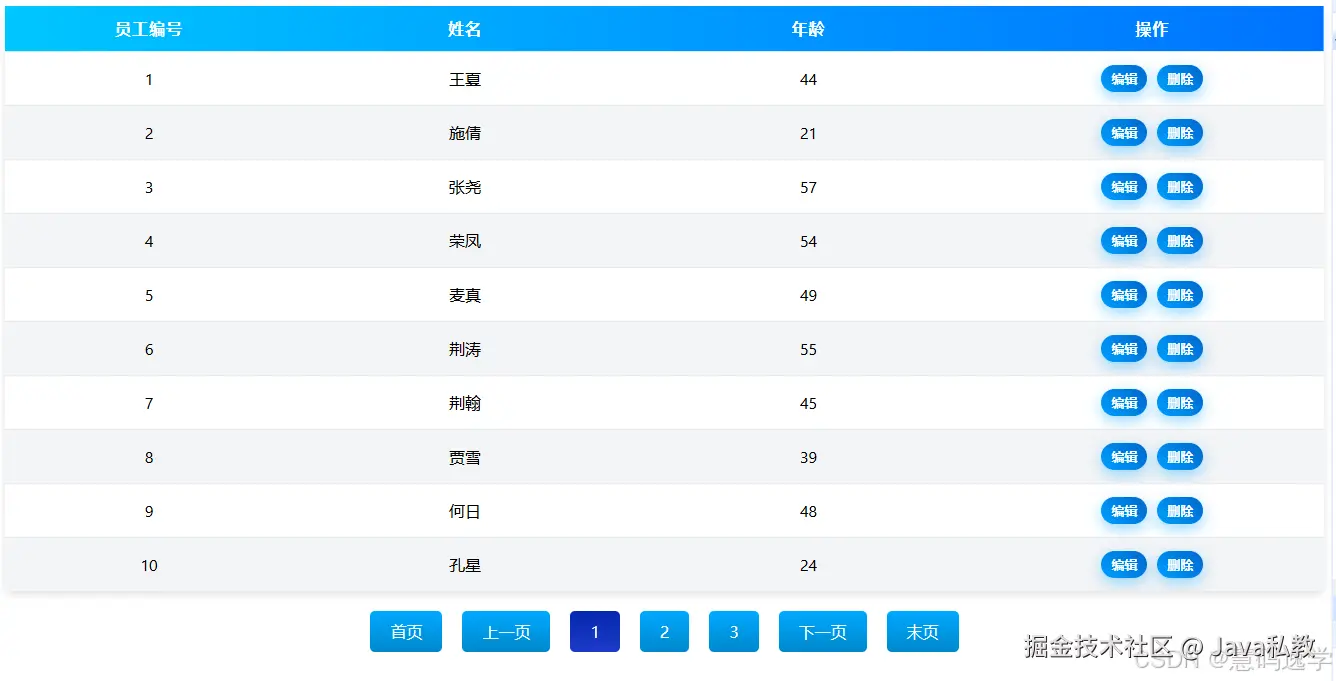
Task: Delete employee 何日
Action: point(1180,511)
